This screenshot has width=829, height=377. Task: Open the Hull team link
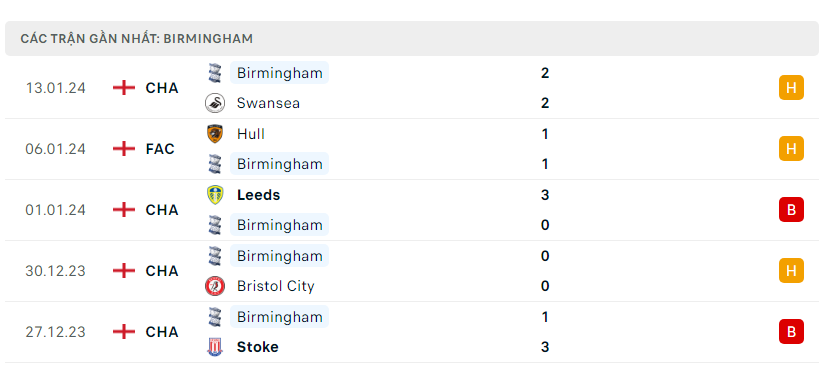click(251, 134)
